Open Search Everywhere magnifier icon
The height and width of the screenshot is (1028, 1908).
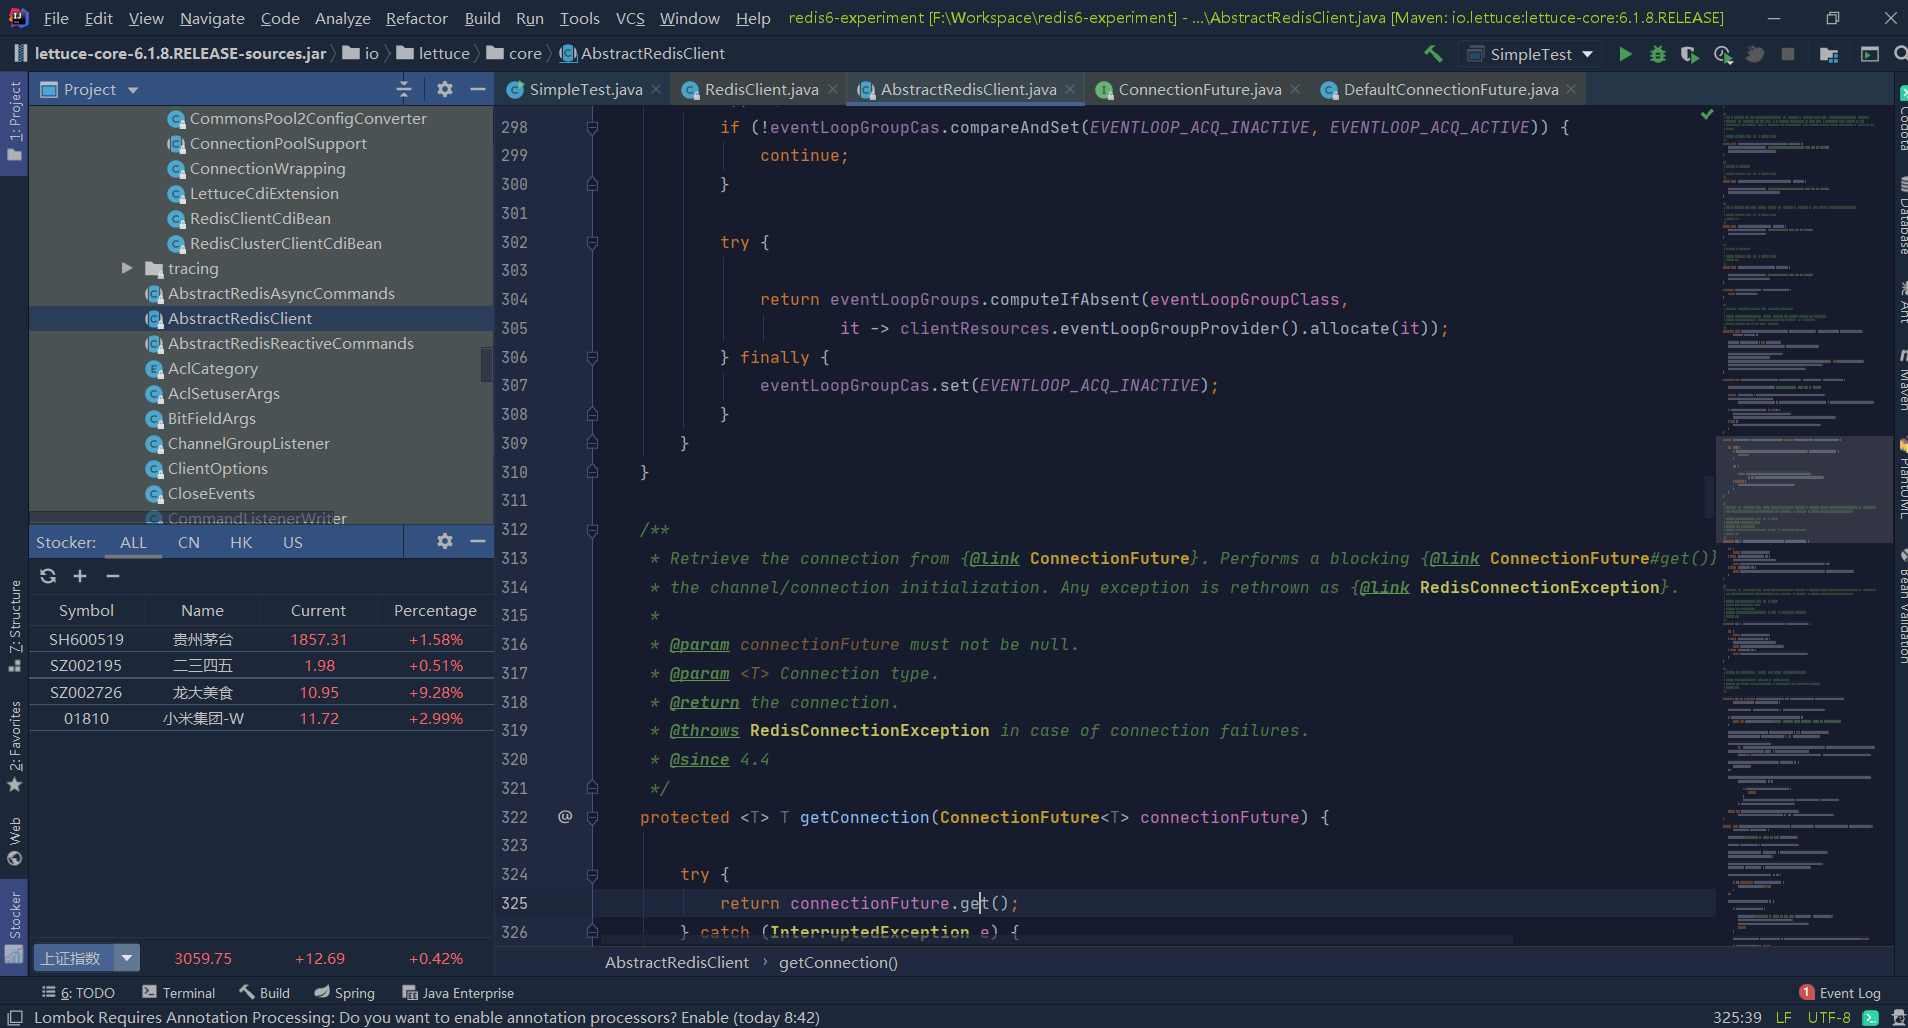1900,54
